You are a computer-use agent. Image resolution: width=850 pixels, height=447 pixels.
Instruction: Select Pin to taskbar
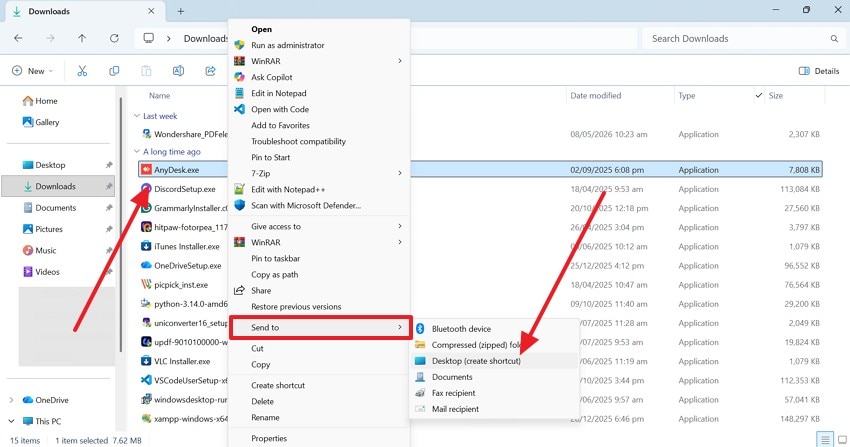[319, 258]
